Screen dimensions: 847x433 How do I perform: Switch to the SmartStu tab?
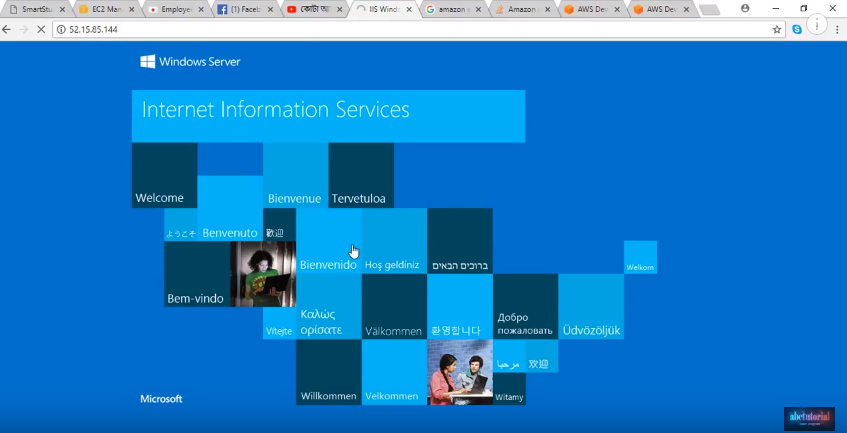point(35,9)
